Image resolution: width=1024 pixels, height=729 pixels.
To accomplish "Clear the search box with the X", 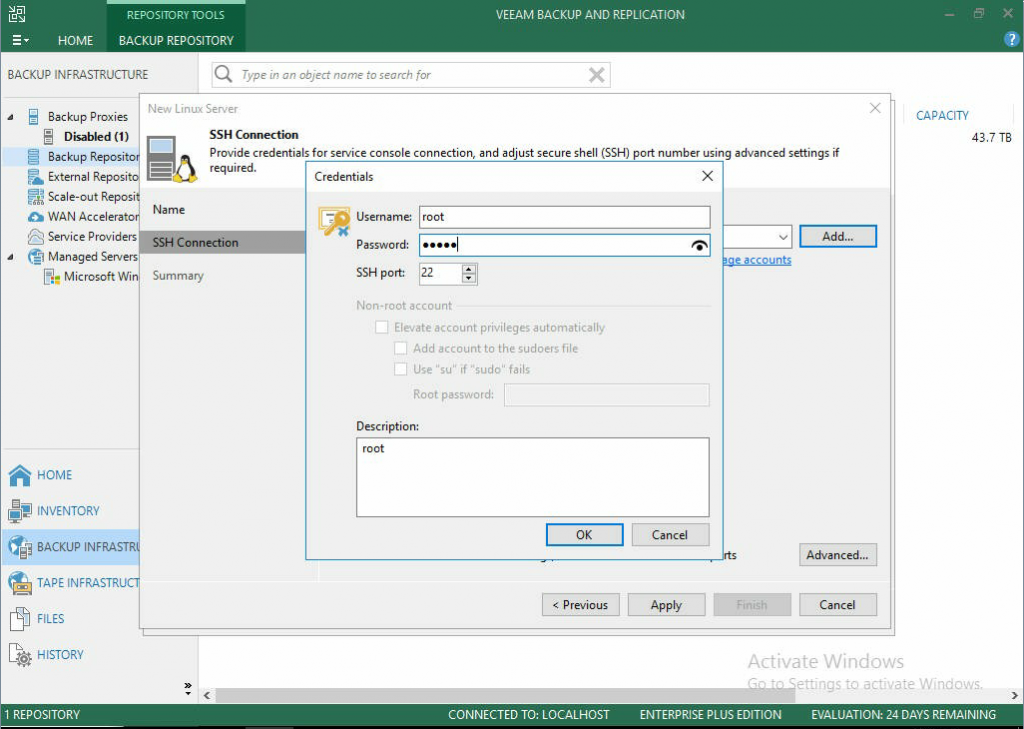I will 596,74.
